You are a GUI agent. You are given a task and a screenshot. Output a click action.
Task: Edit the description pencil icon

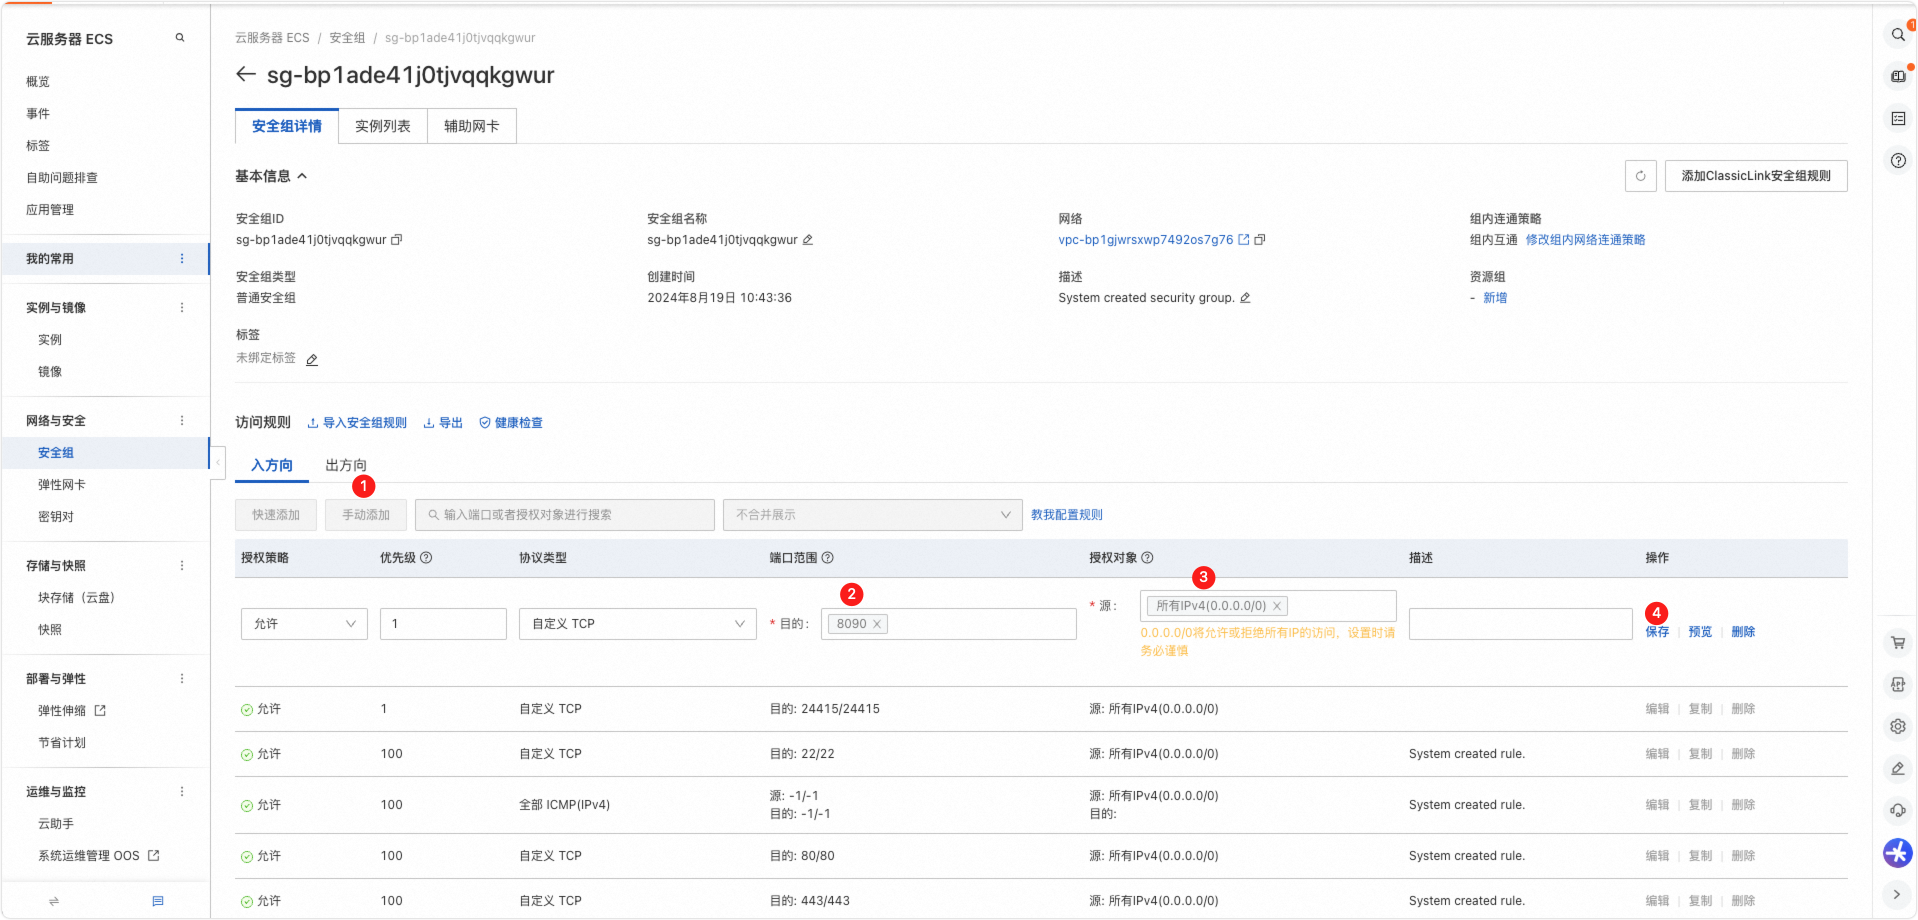[x=1245, y=298]
